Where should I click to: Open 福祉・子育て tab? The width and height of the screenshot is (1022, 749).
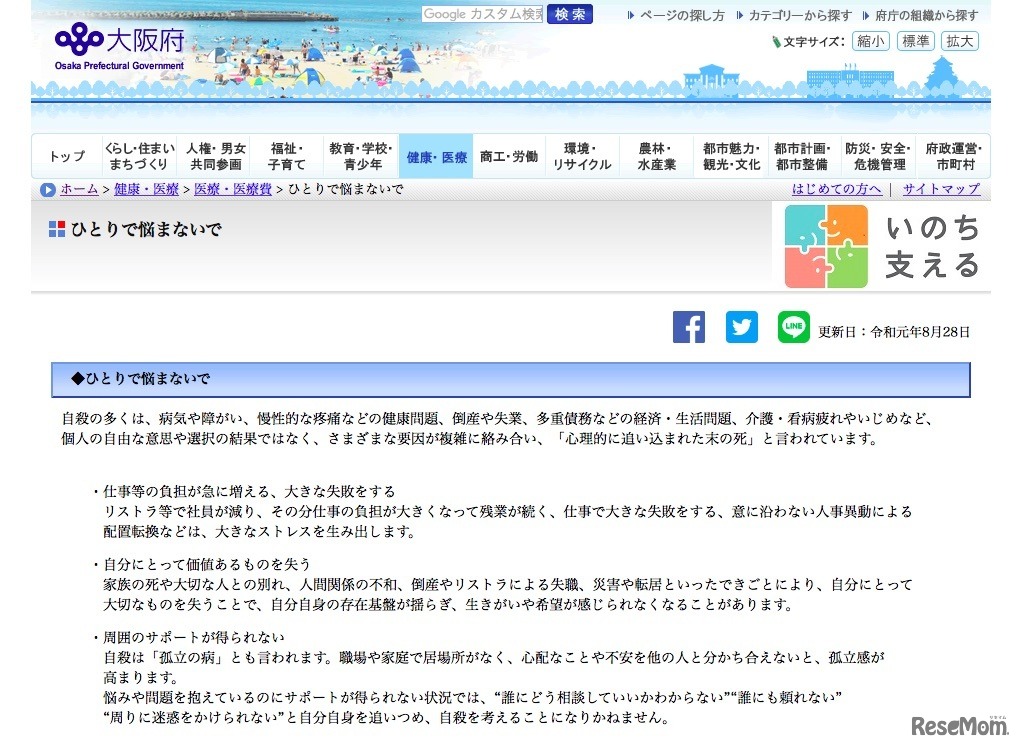[287, 156]
